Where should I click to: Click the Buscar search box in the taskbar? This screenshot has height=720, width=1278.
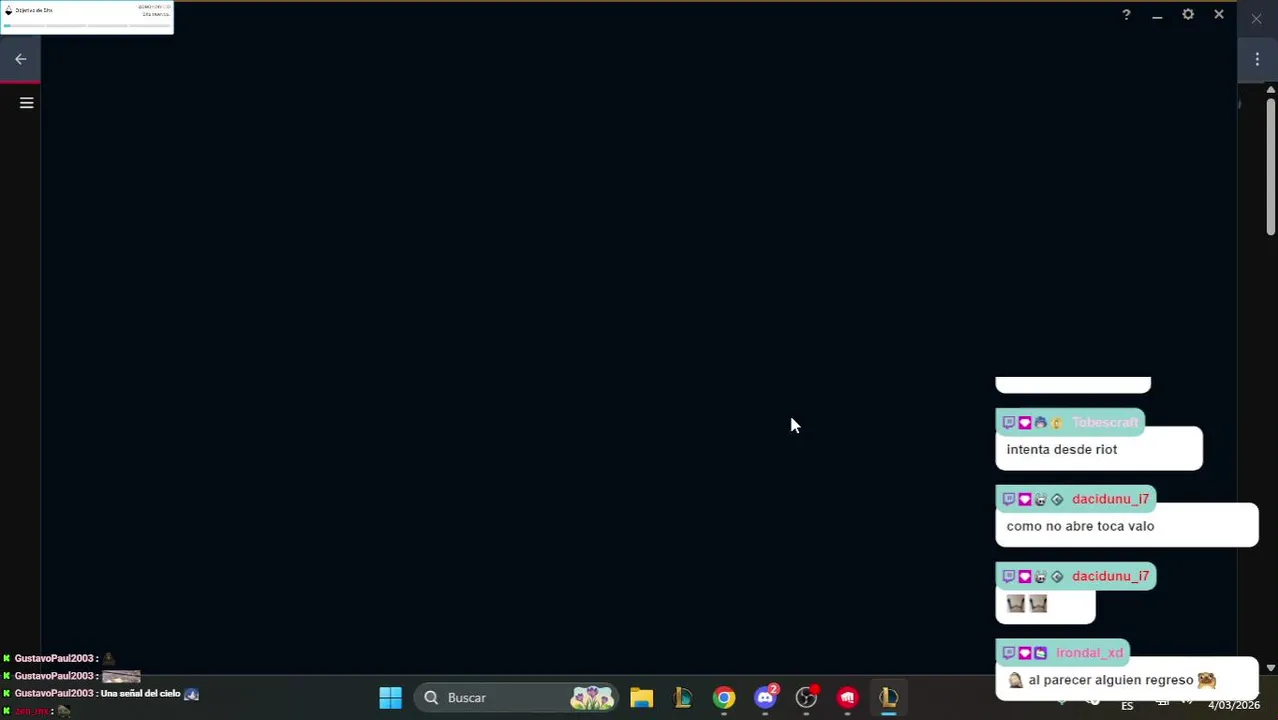click(516, 698)
